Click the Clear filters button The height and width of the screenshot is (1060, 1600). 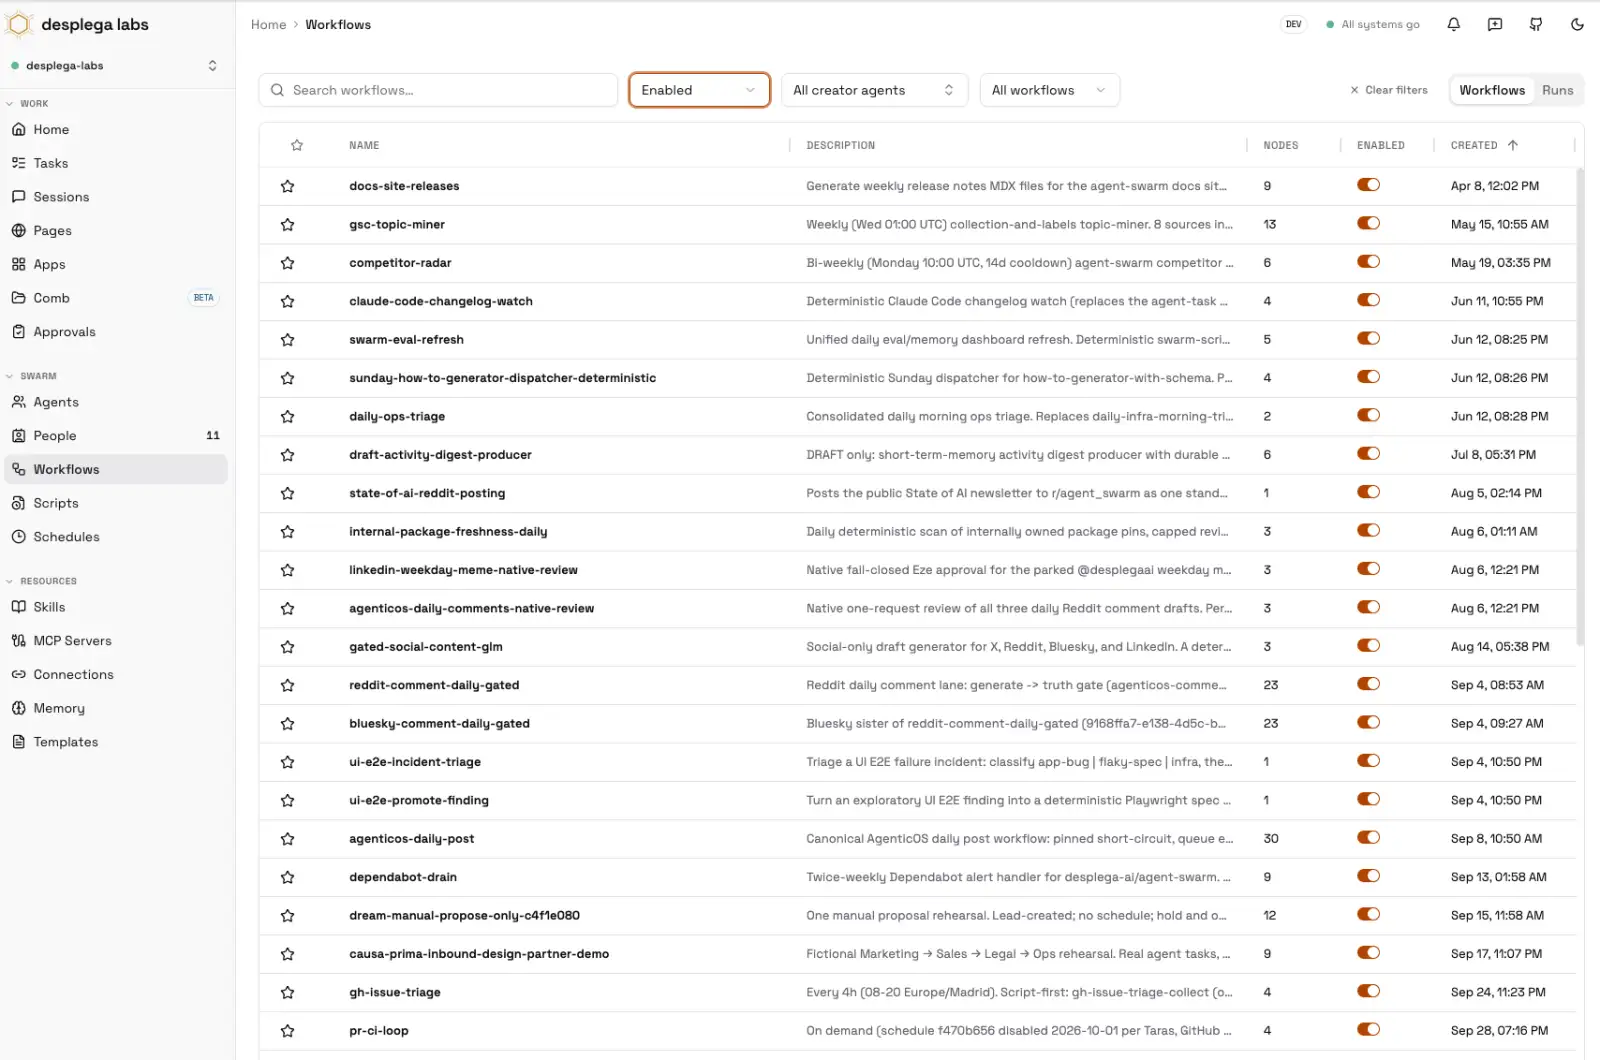1389,90
